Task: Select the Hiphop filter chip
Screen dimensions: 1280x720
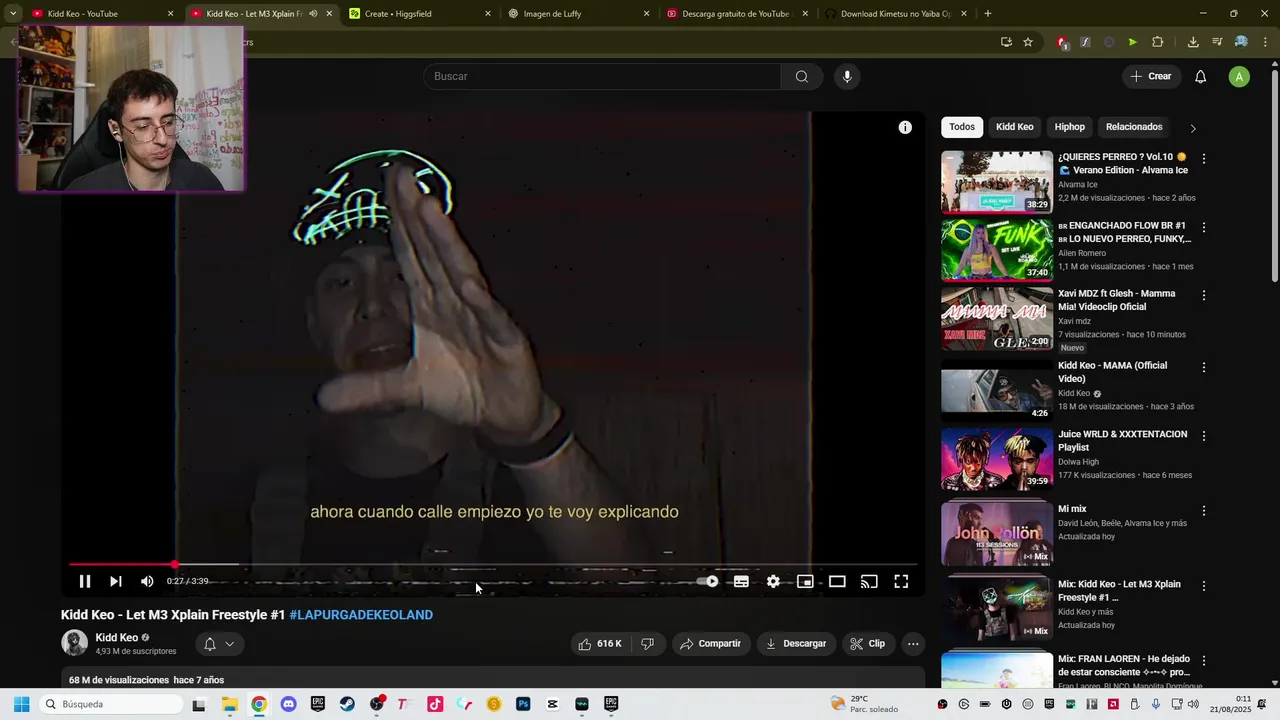Action: pyautogui.click(x=1069, y=127)
